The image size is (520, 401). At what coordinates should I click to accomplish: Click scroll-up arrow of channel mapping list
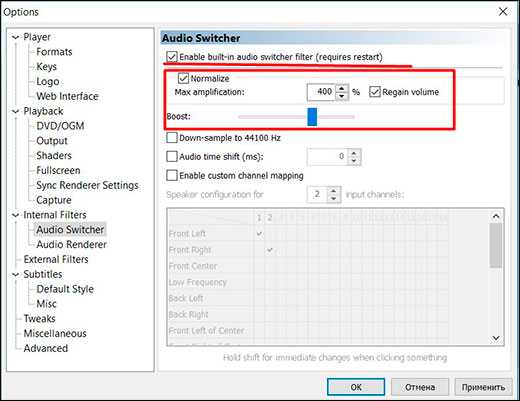(x=496, y=216)
